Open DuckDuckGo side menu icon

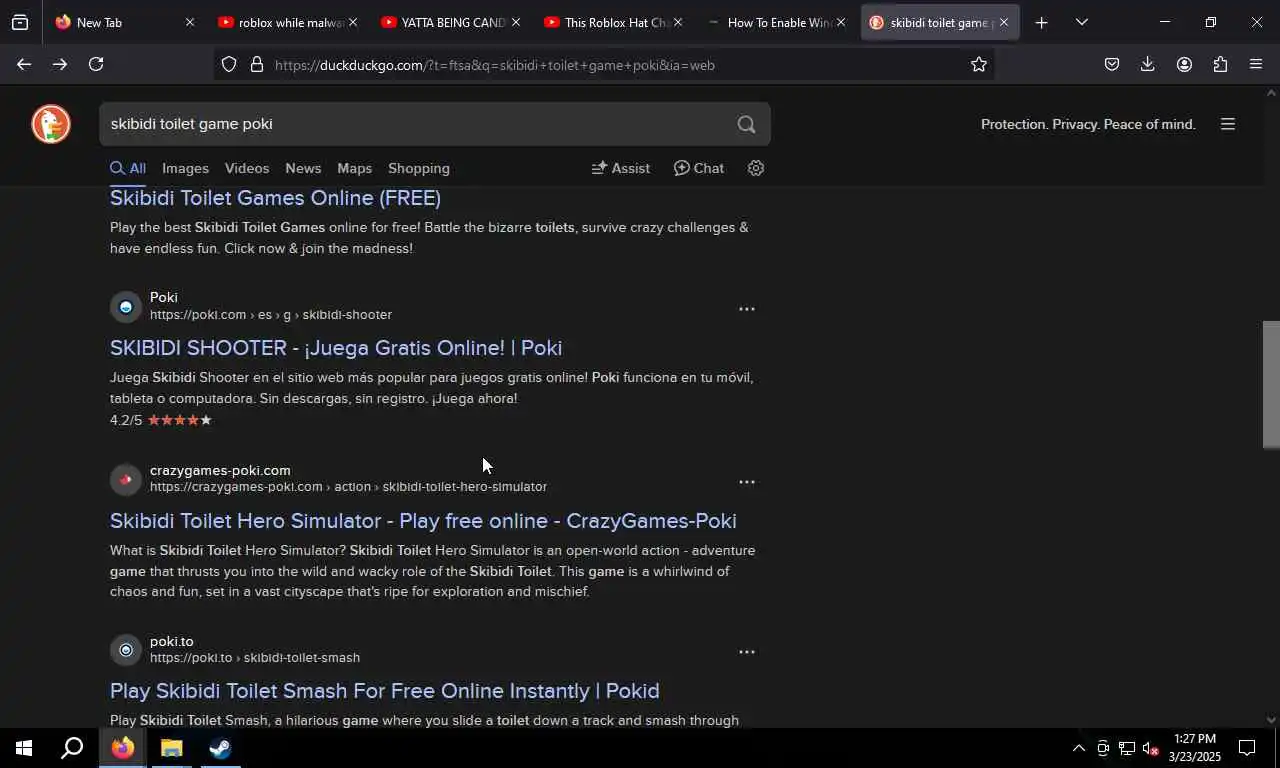tap(1228, 124)
